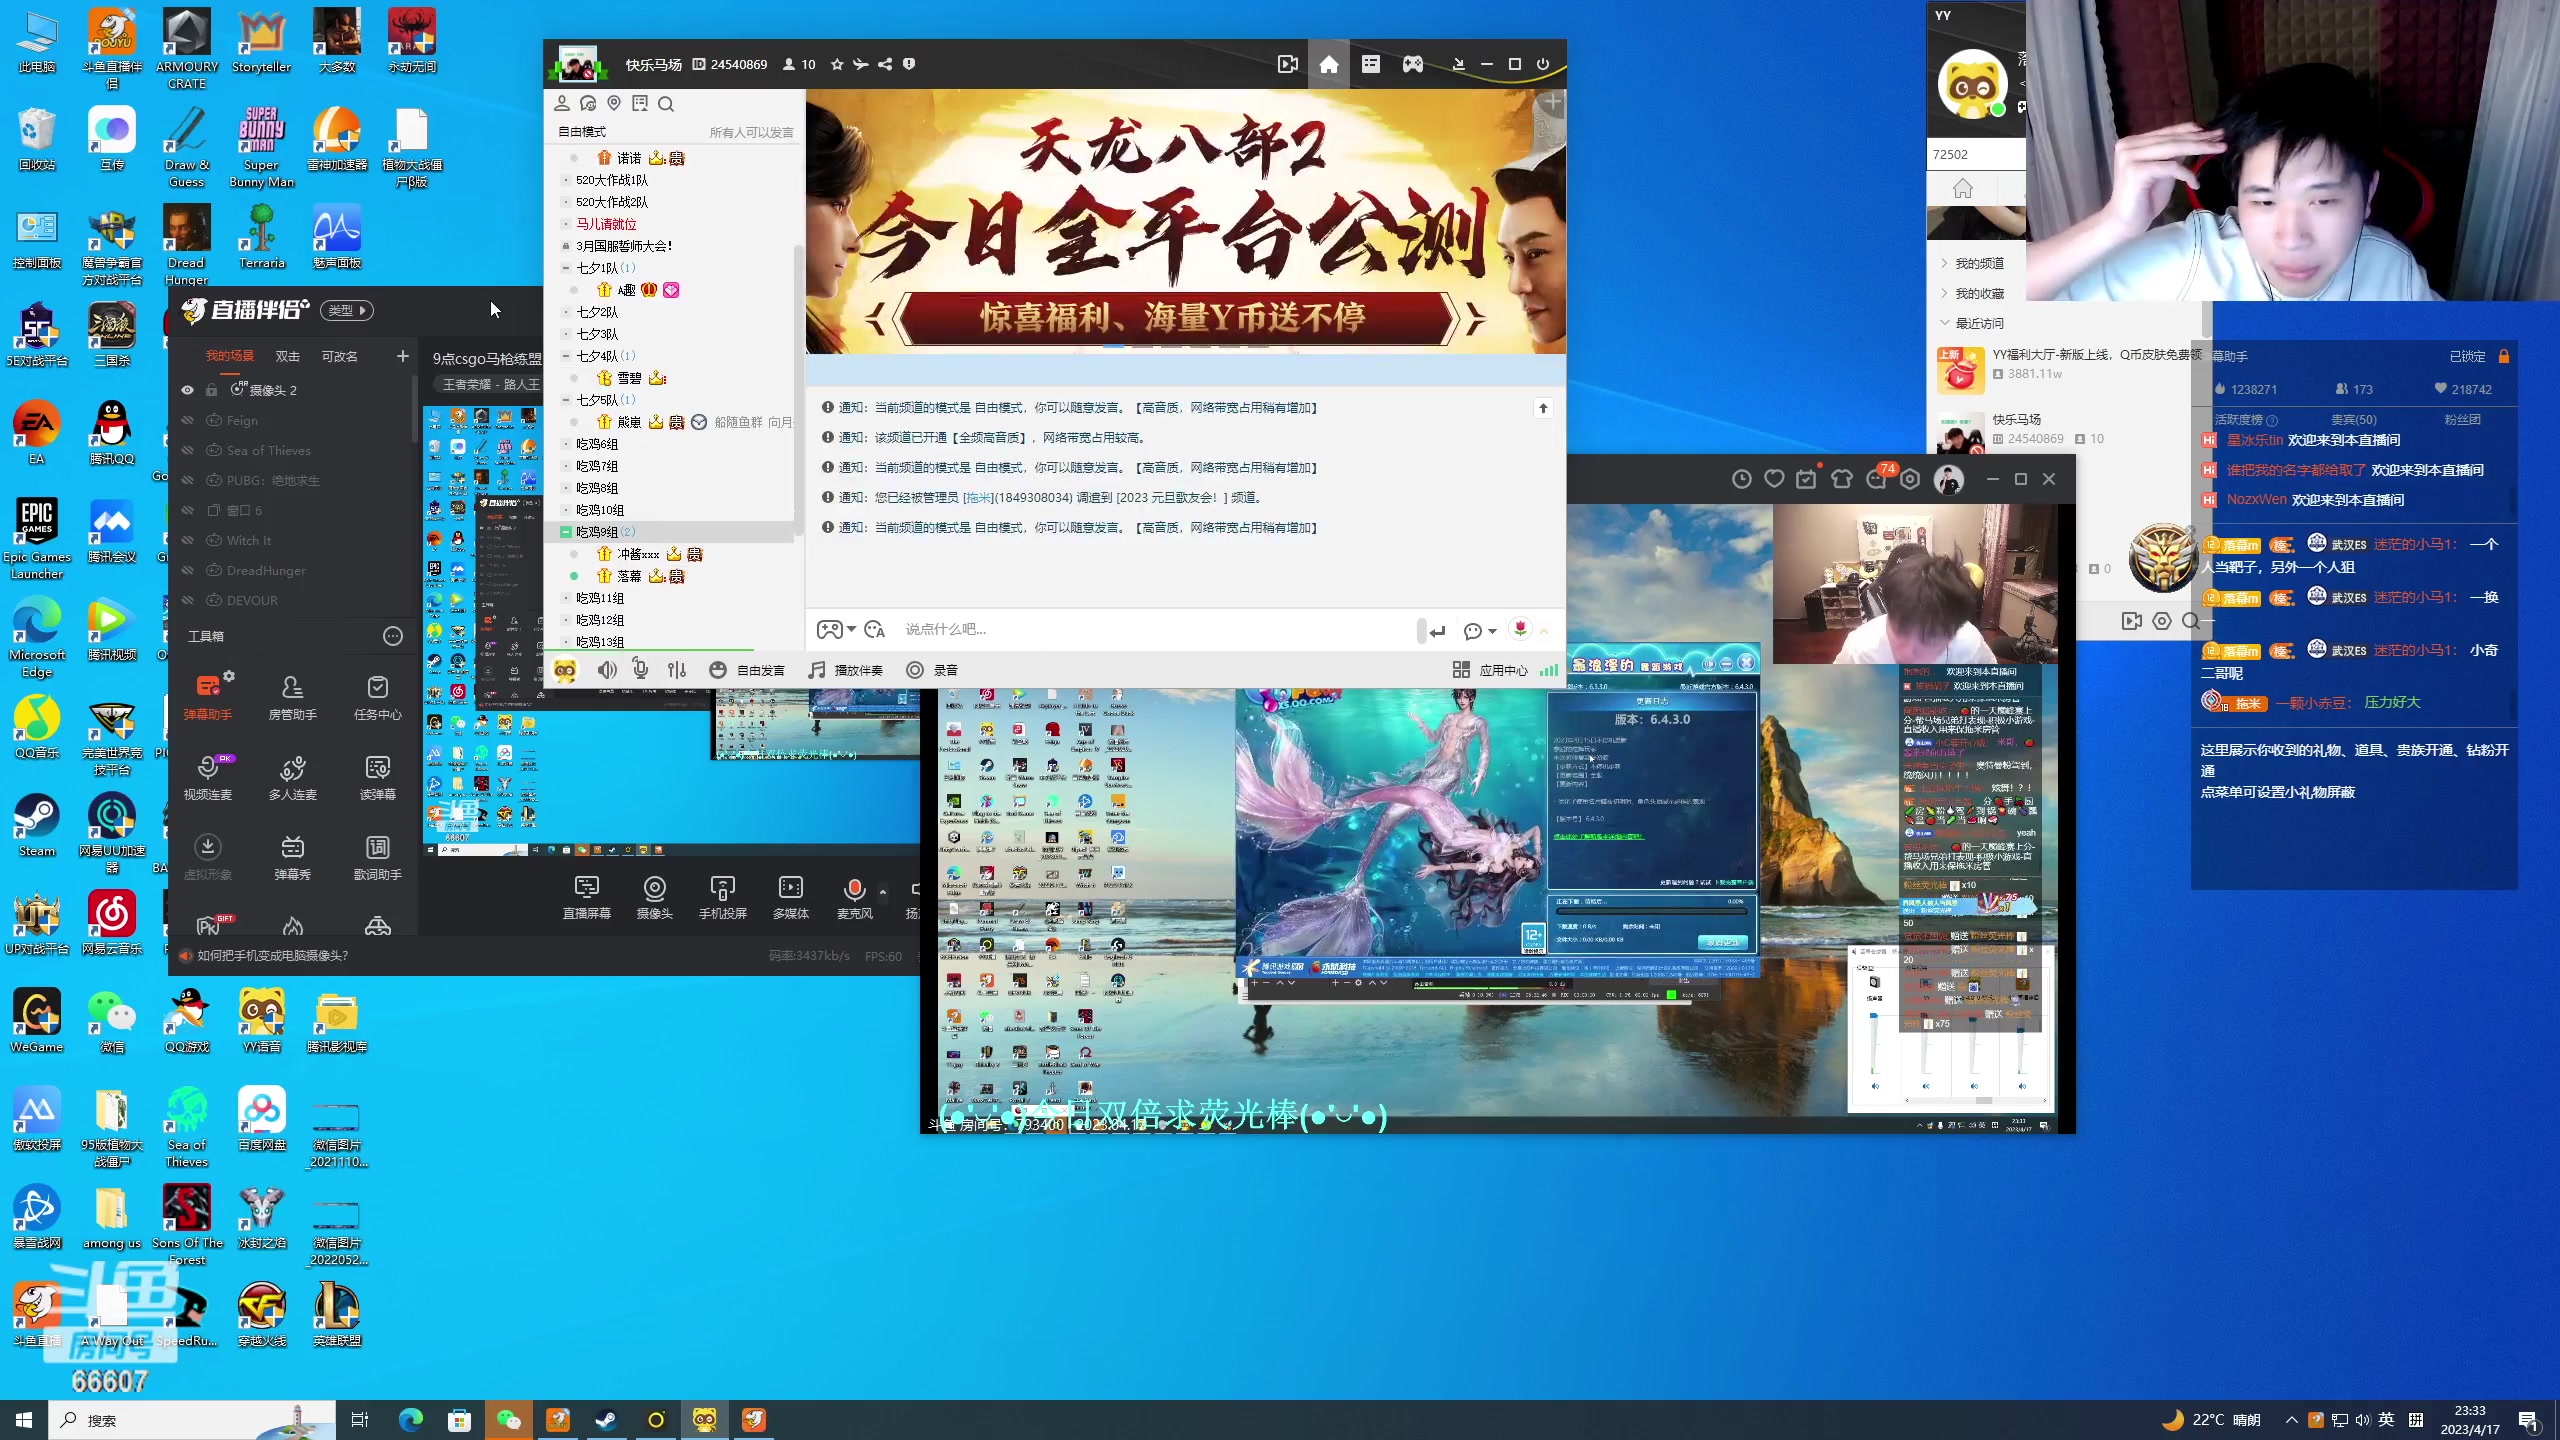Open 多人连麦 tool
Viewport: 2560px width, 1440px height.
click(292, 777)
